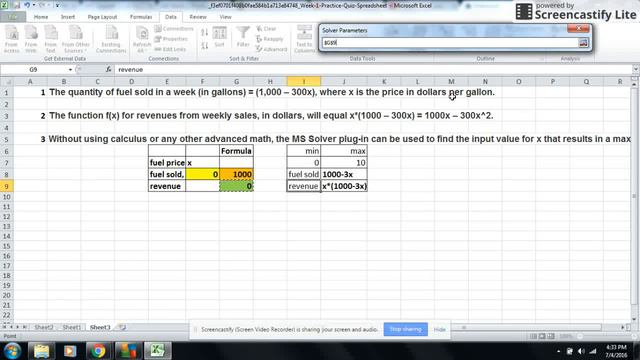
Task: Click the From Access icon
Action: tap(11, 40)
